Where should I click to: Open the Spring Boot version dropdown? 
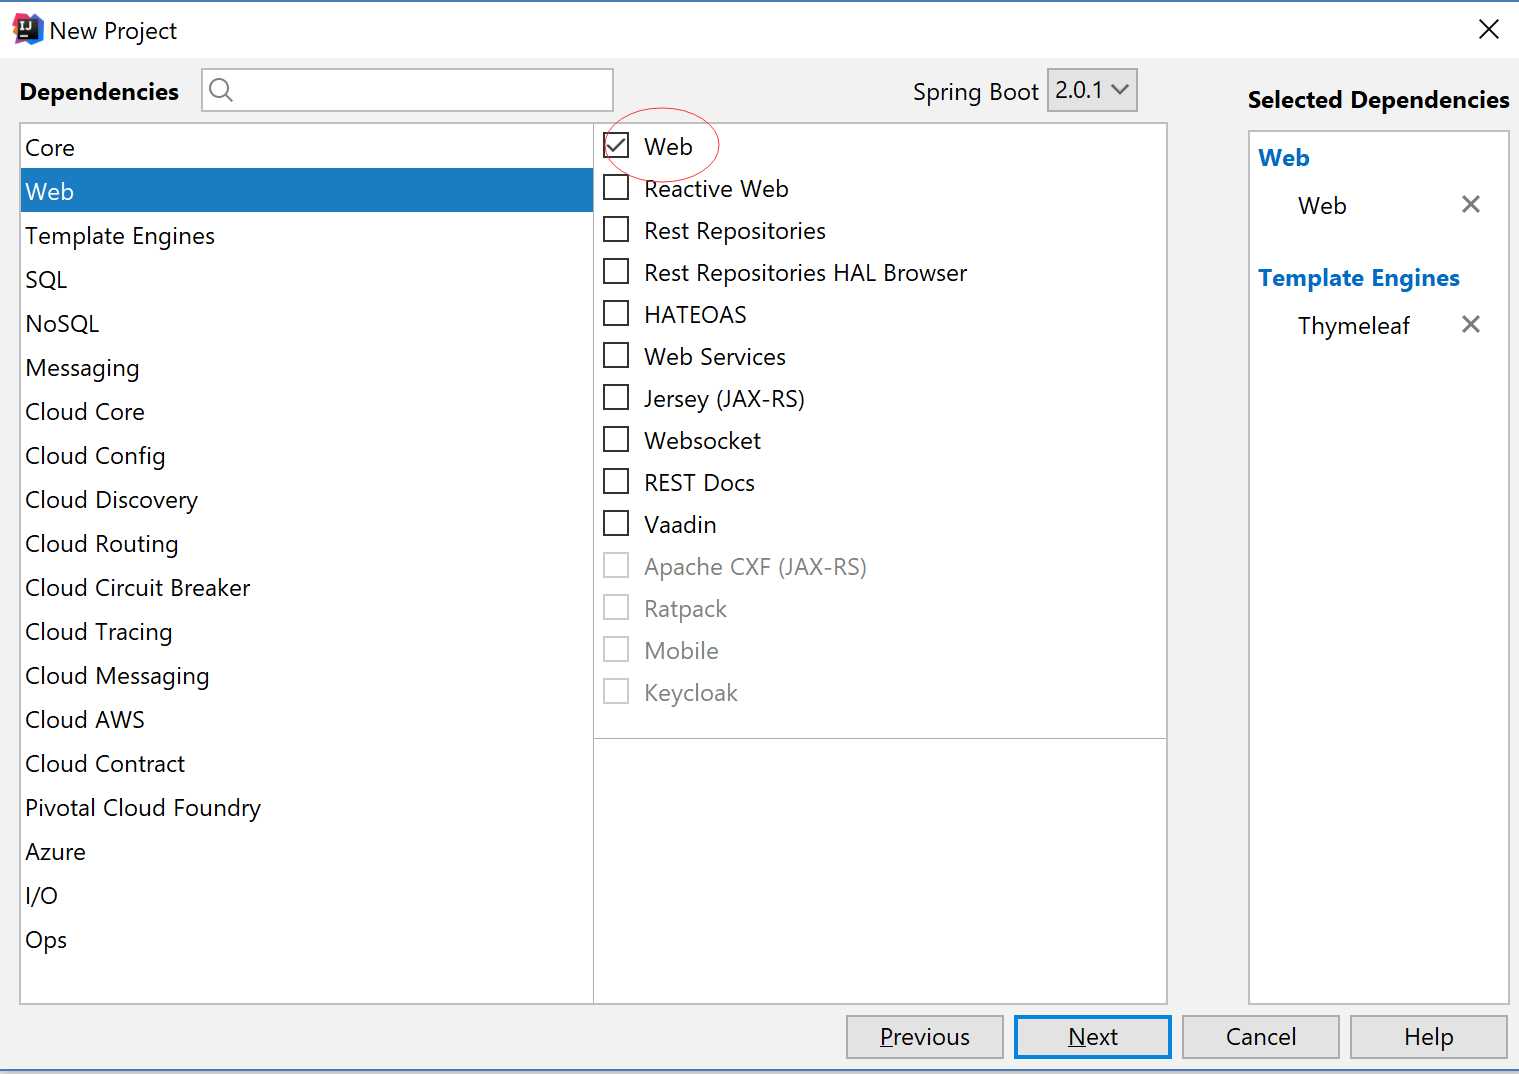click(1092, 90)
